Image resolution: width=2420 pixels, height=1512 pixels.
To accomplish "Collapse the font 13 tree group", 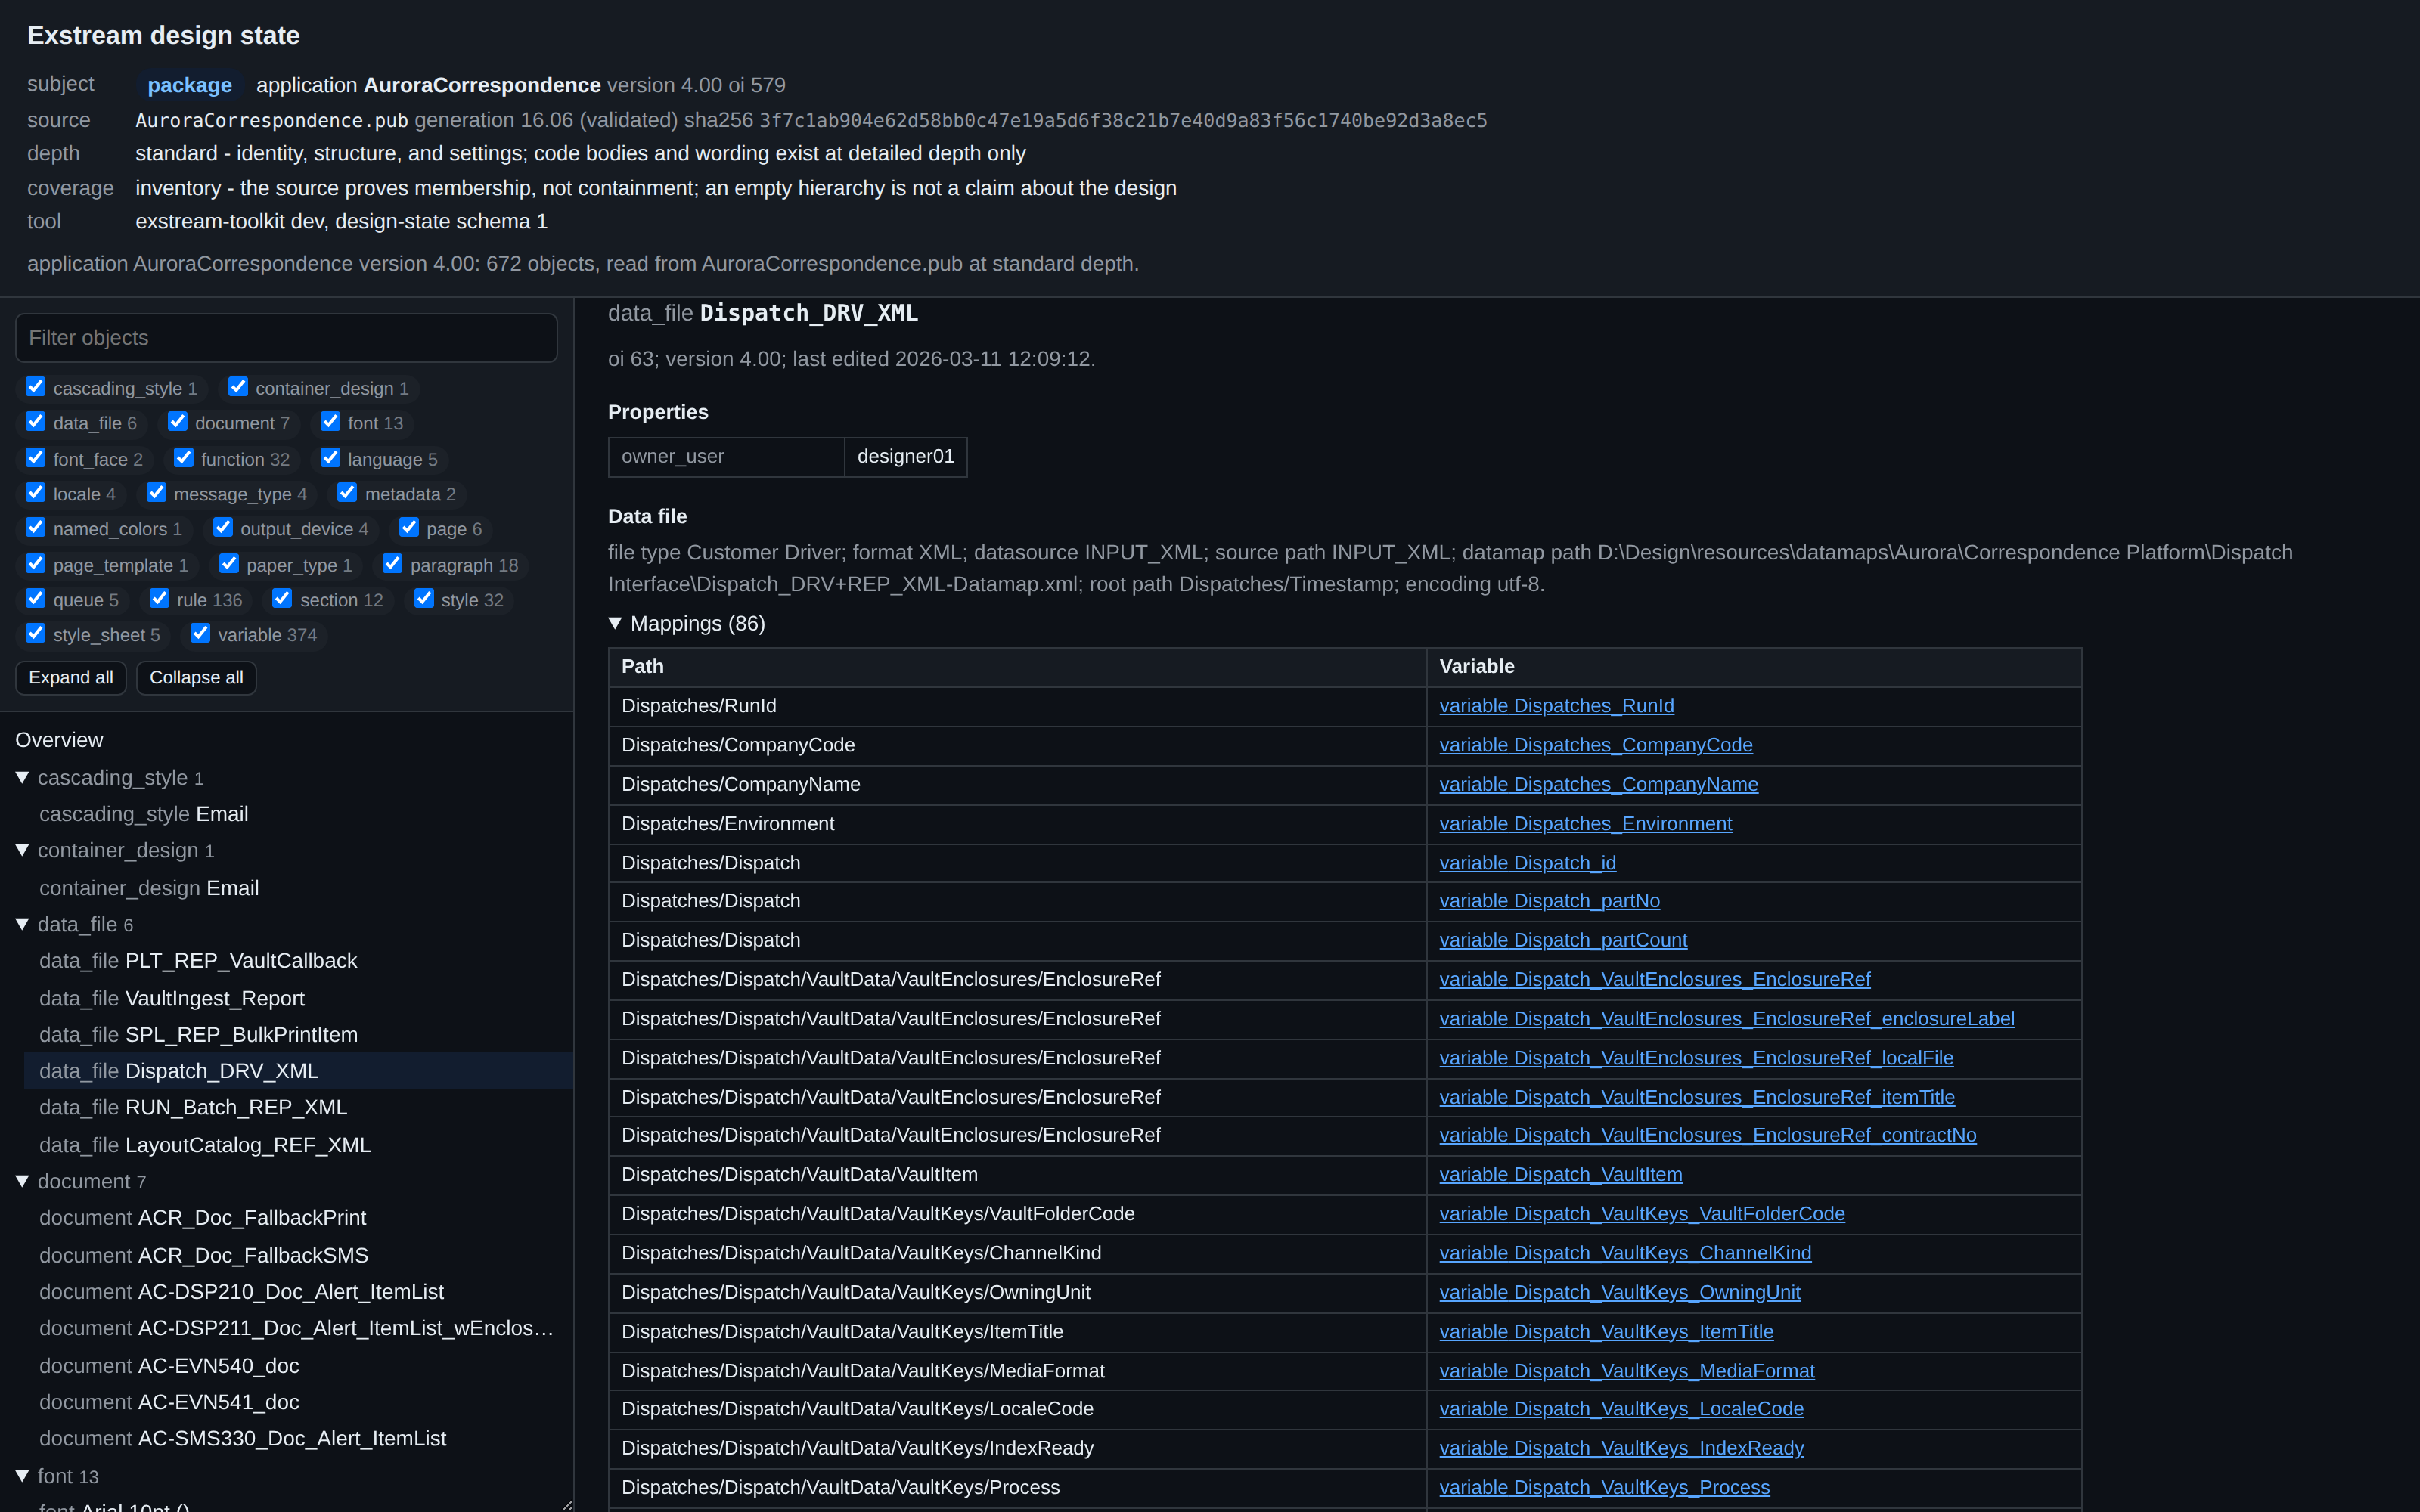I will [x=22, y=1477].
